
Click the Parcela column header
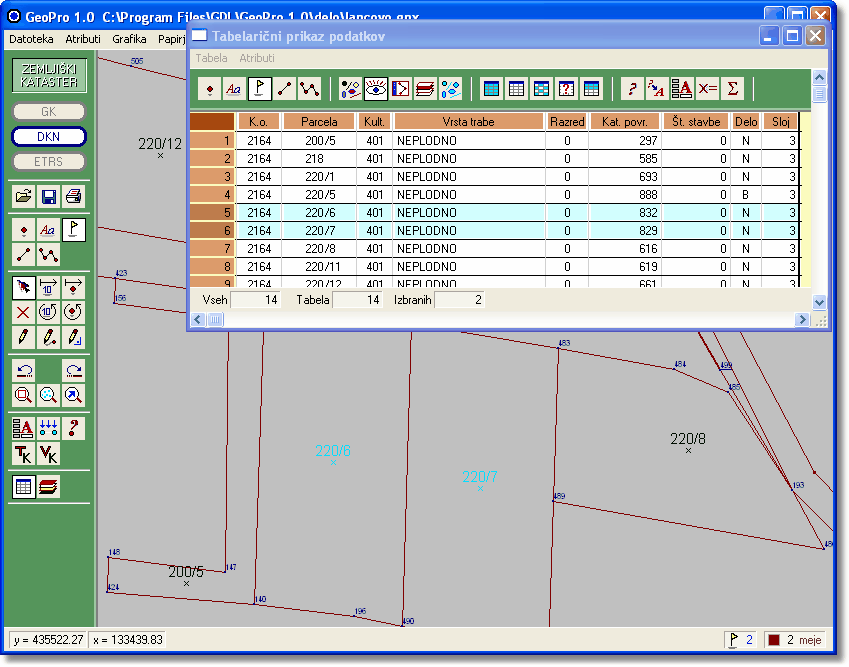pos(319,121)
